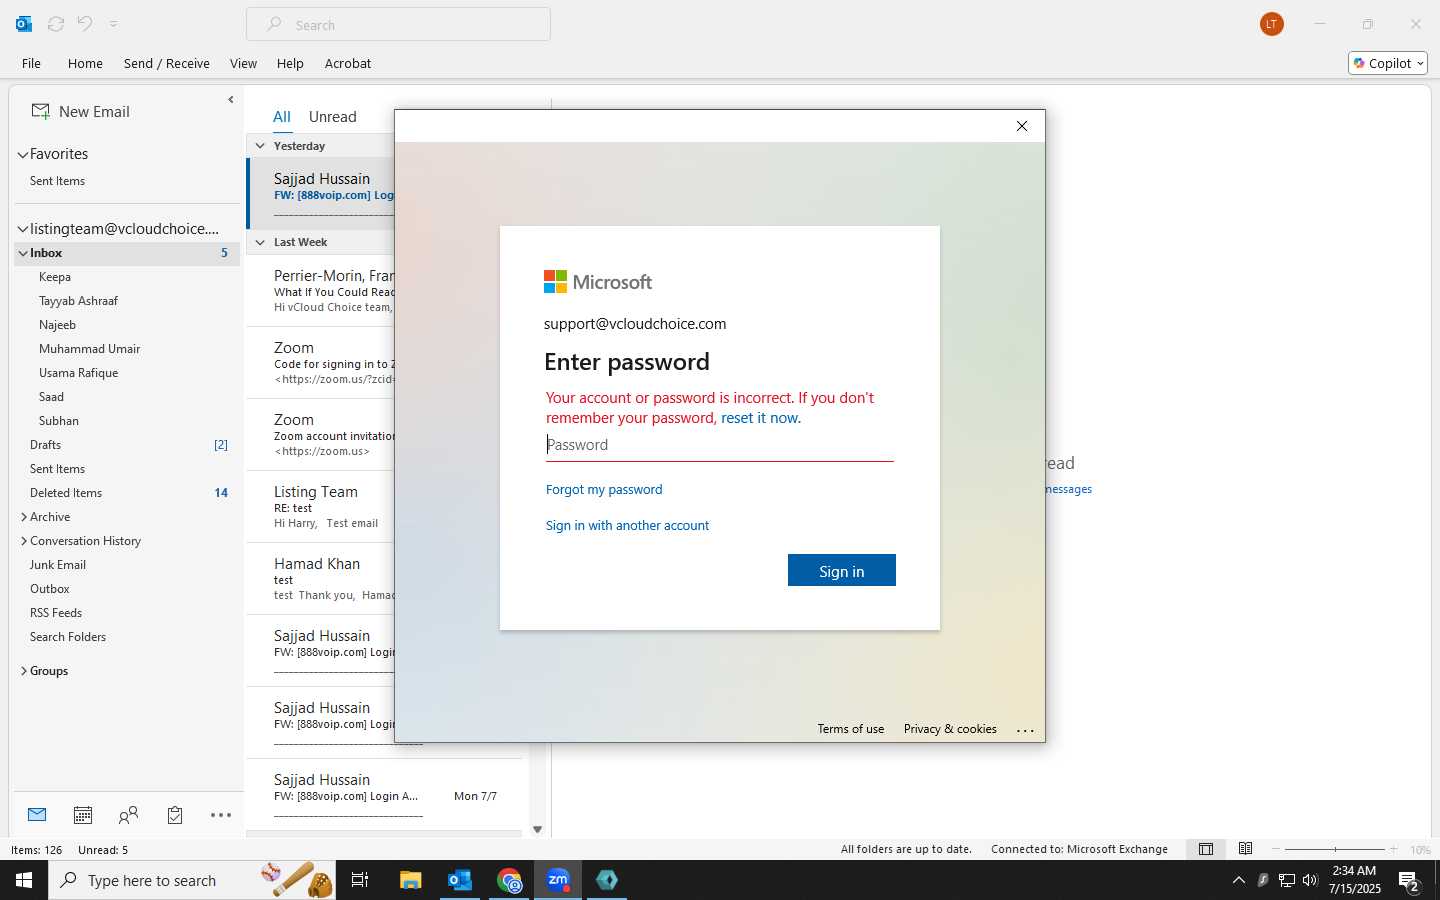This screenshot has height=900, width=1440.
Task: Click the zoom slider in status bar
Action: pos(1335,849)
